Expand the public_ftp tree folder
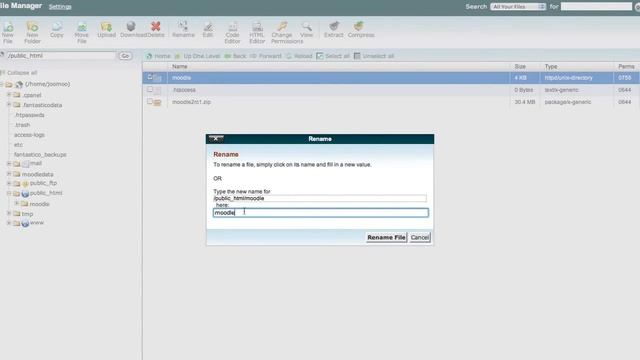 9,183
